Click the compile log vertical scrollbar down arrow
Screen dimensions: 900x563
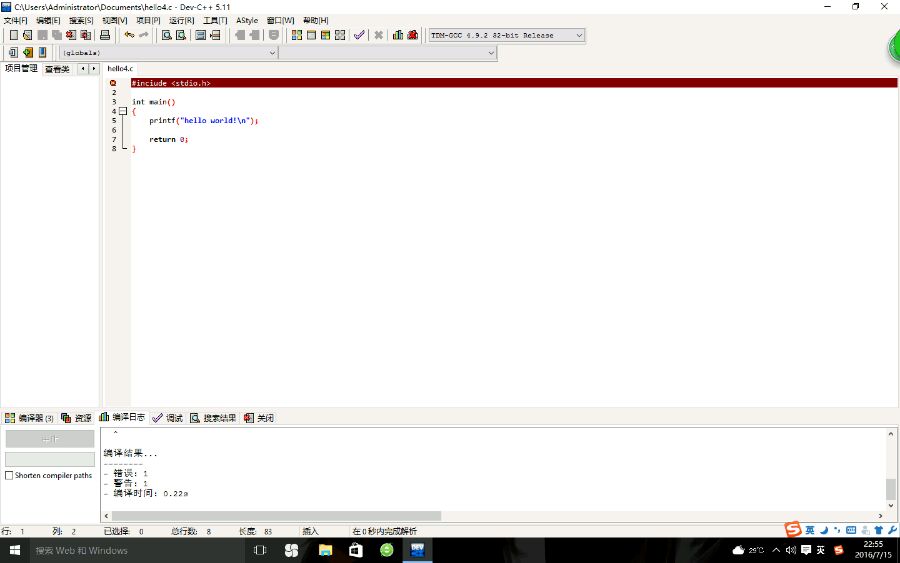tap(891, 506)
